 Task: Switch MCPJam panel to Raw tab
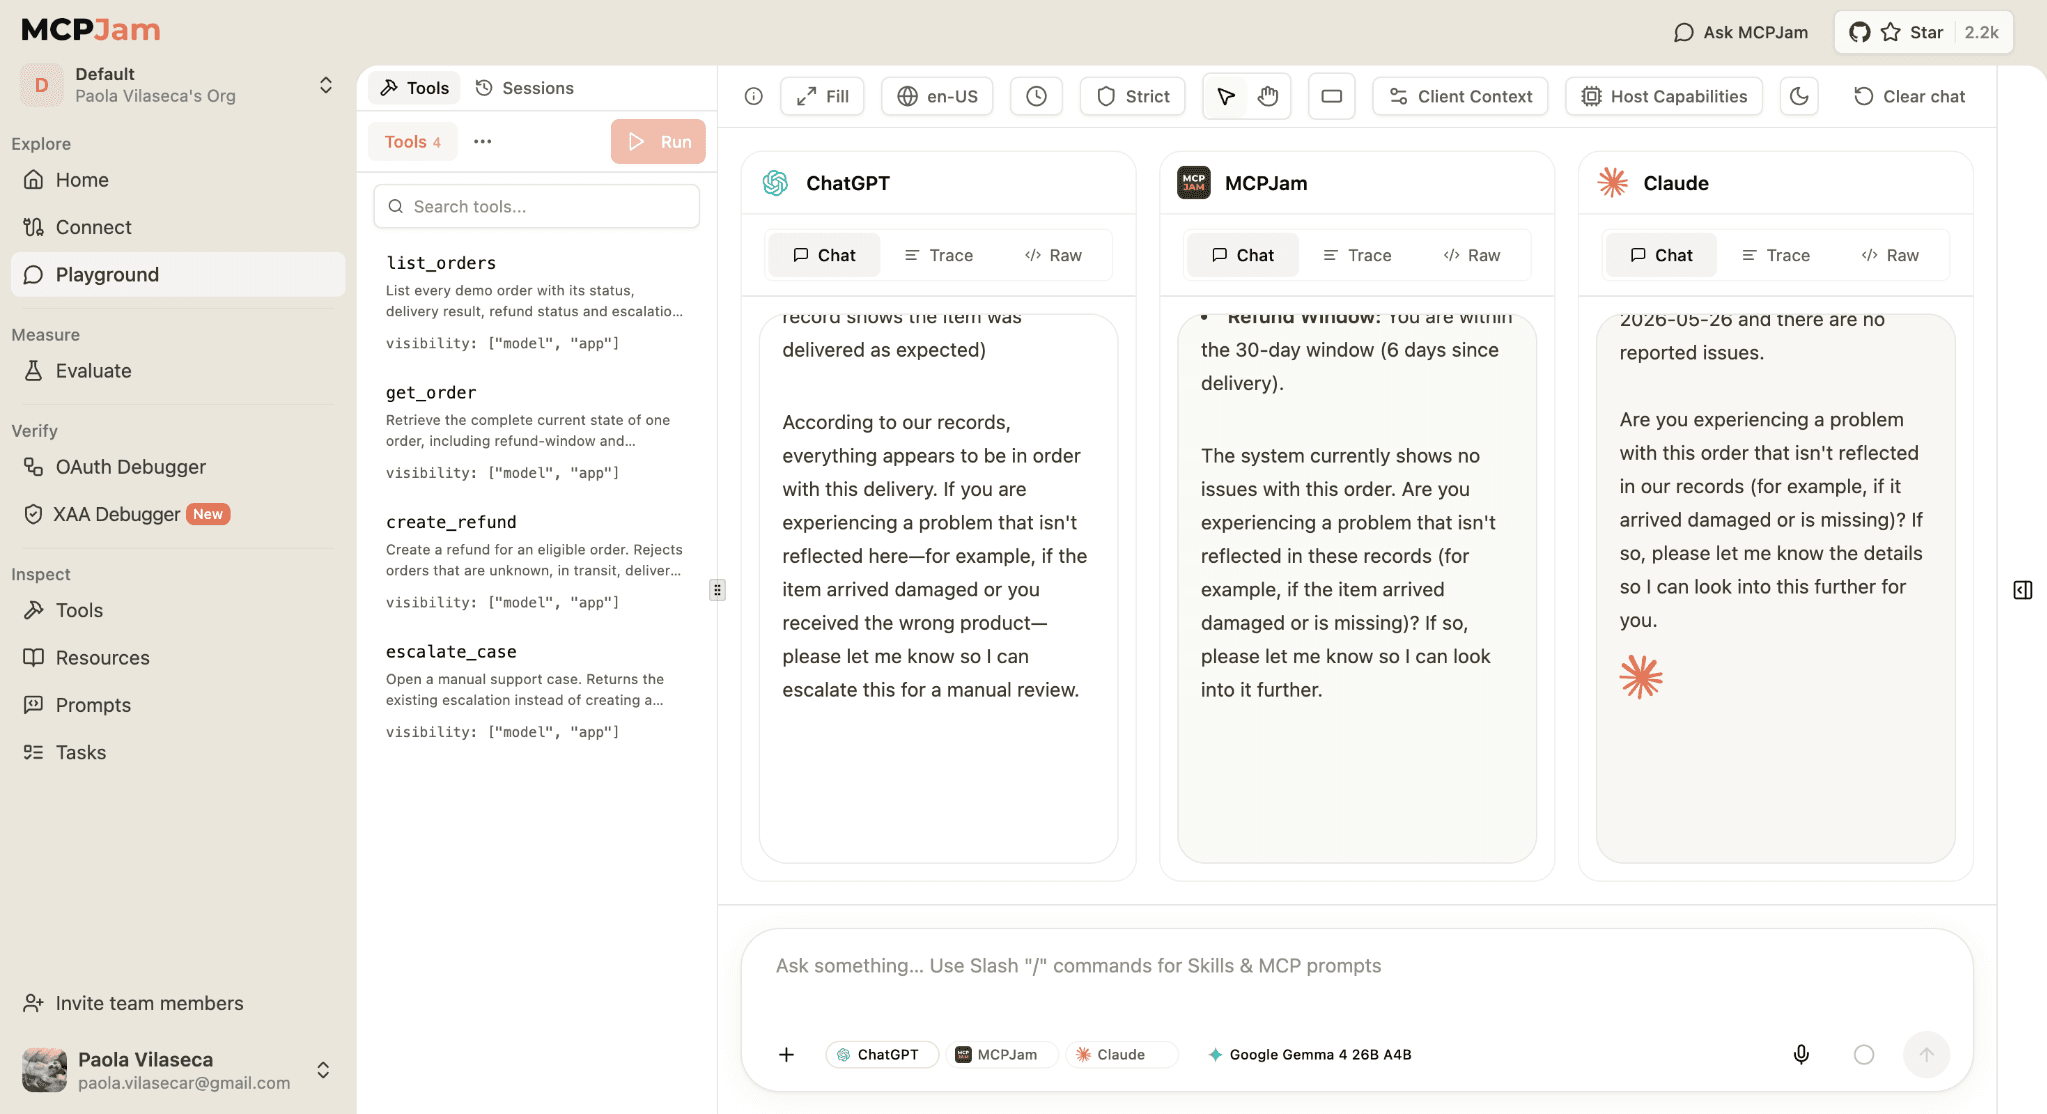tap(1472, 255)
